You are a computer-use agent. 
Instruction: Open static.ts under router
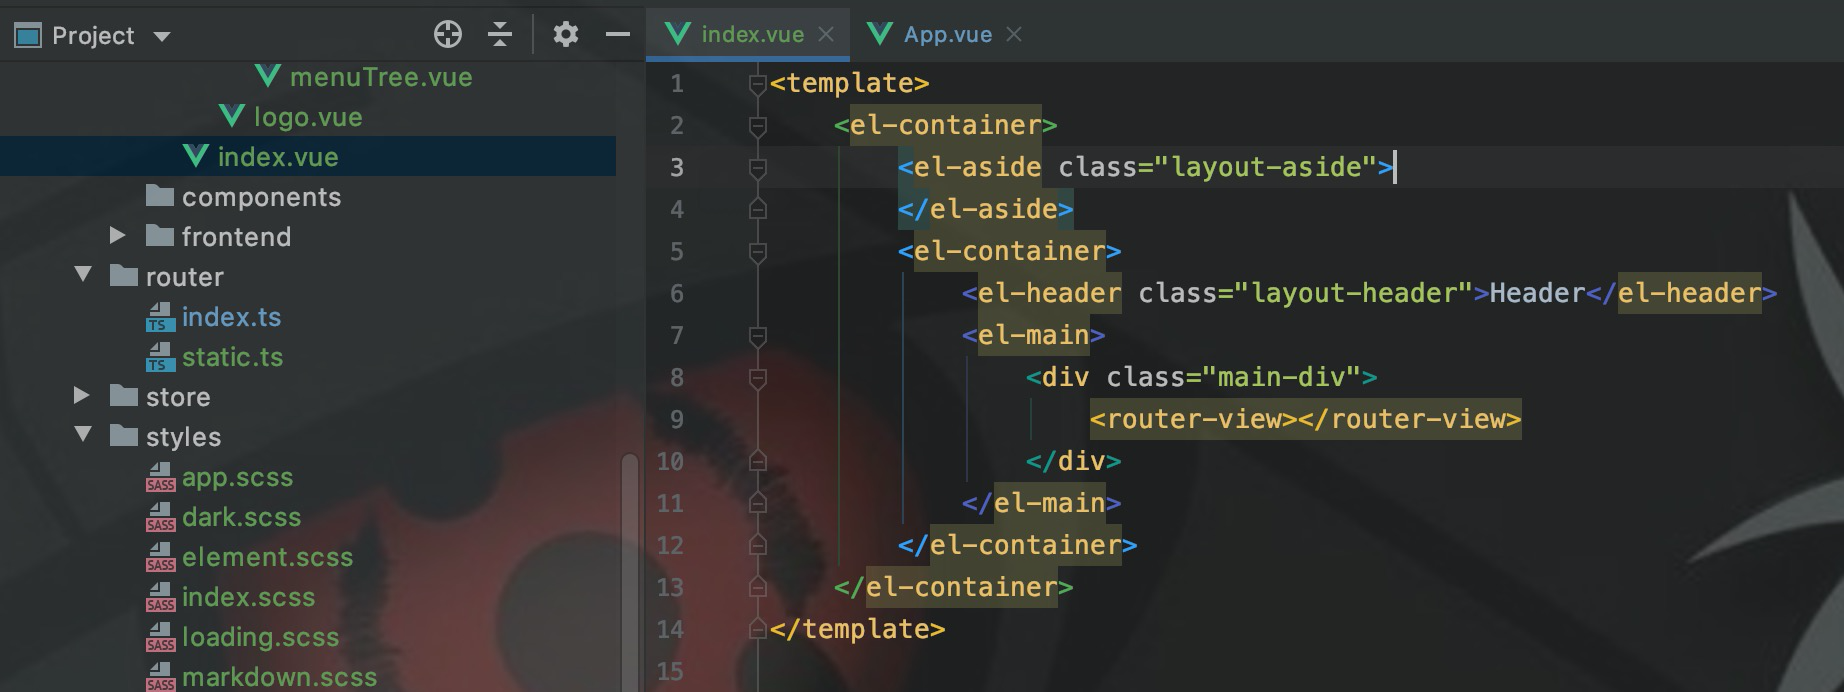click(232, 357)
